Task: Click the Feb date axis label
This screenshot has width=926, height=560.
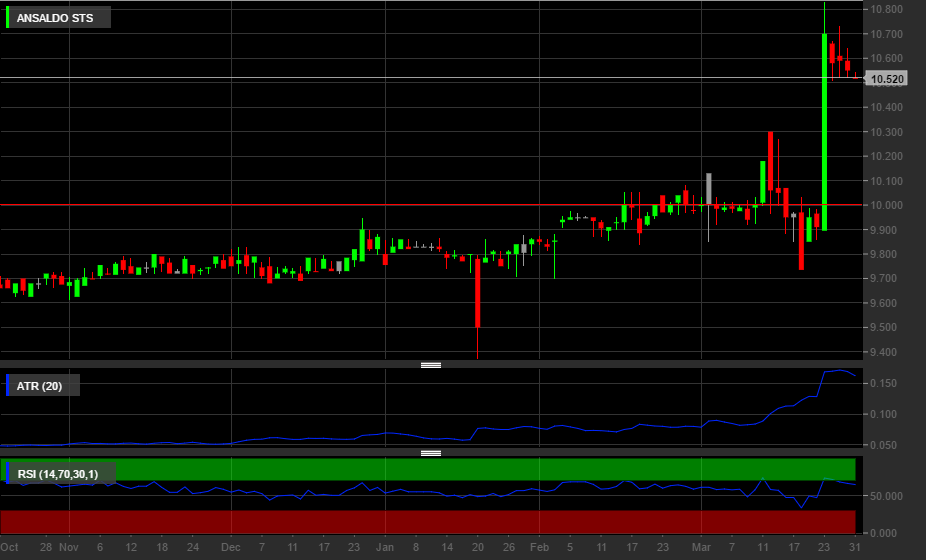Action: 539,547
